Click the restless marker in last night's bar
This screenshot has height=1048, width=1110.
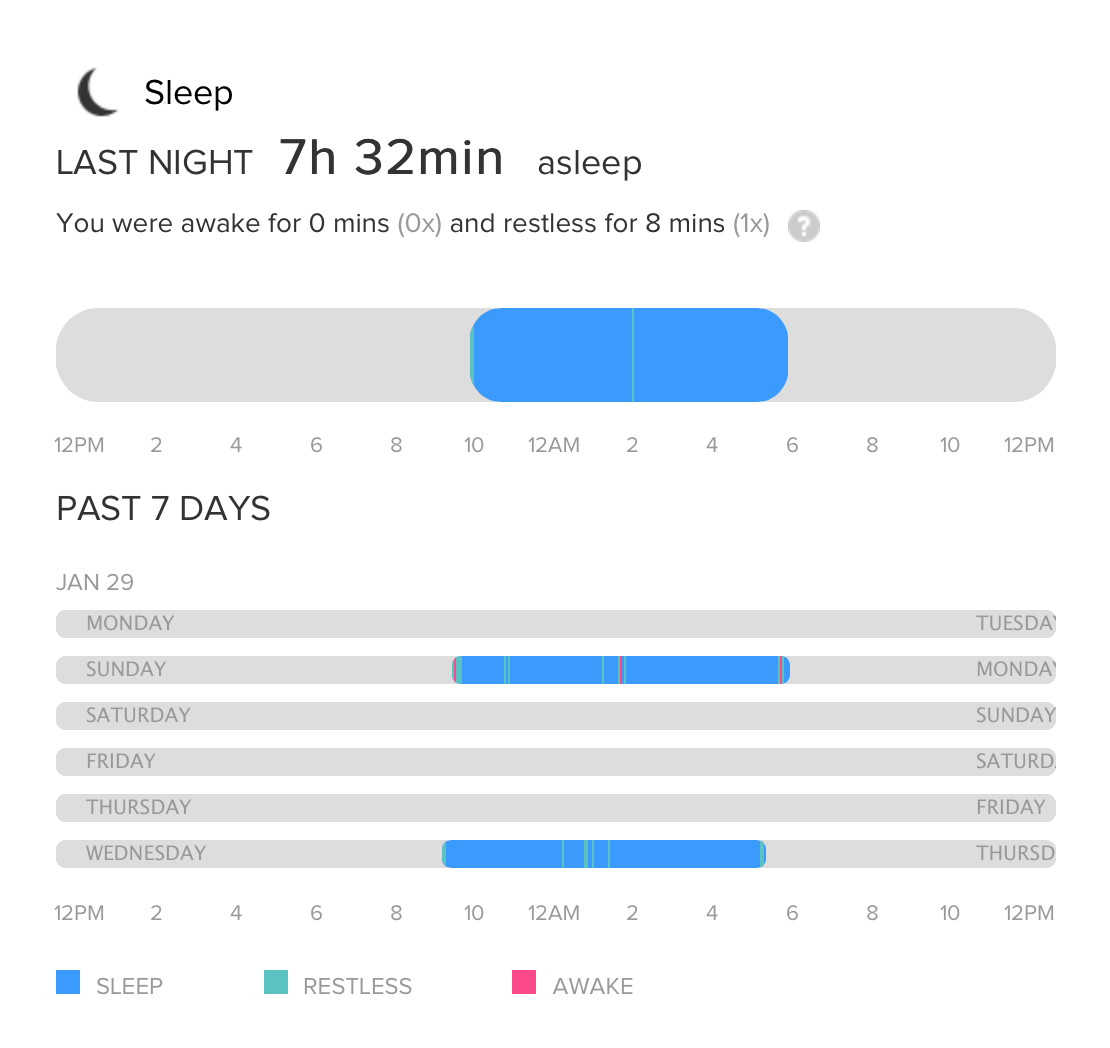pyautogui.click(x=633, y=355)
